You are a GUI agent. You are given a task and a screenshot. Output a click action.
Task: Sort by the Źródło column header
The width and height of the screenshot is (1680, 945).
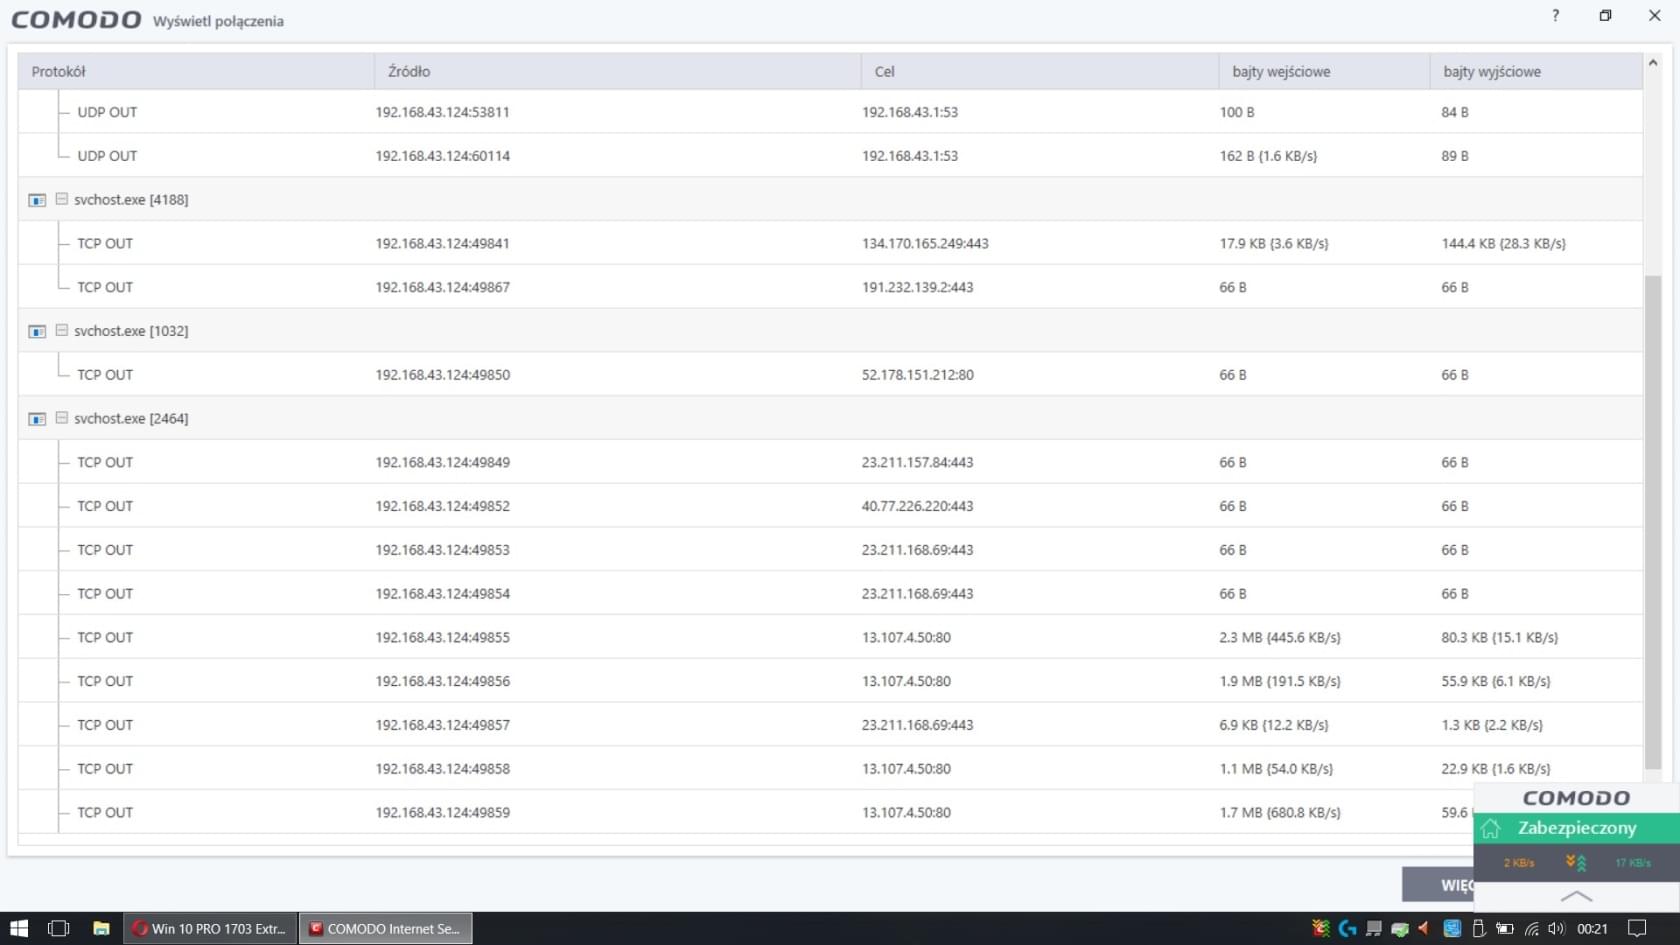pos(409,71)
